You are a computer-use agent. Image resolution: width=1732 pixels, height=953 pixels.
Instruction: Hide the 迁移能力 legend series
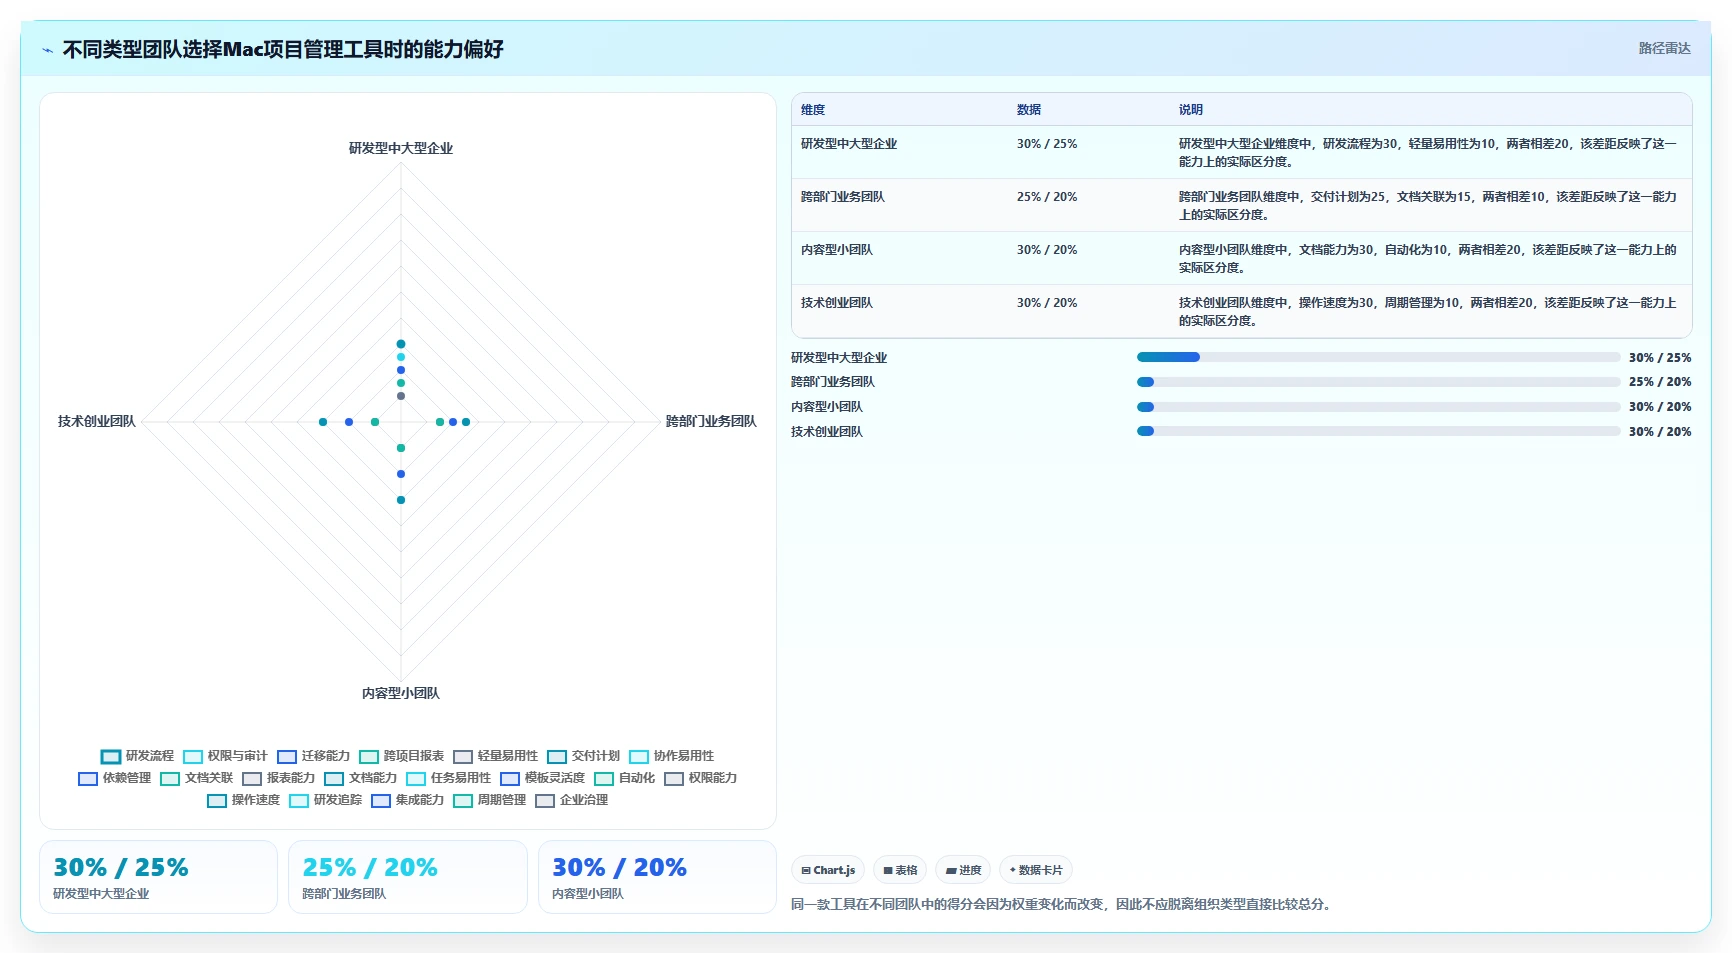pyautogui.click(x=313, y=756)
